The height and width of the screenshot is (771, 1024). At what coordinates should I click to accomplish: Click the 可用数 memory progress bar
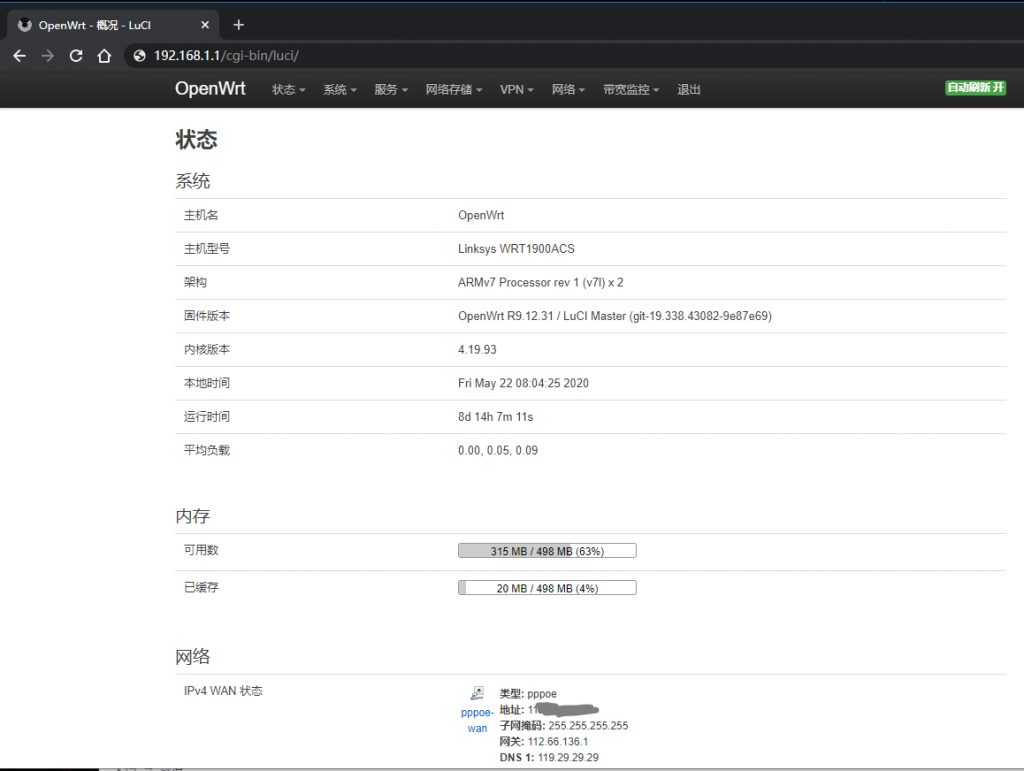(547, 551)
